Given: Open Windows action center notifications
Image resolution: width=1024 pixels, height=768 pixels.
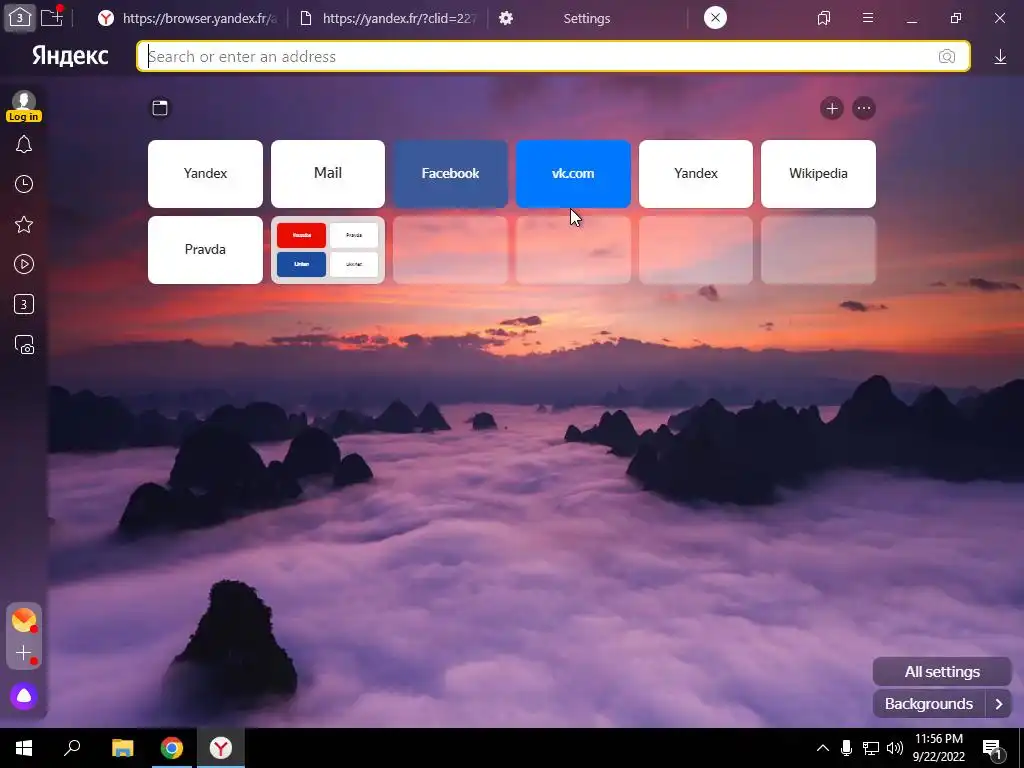Looking at the screenshot, I should point(992,749).
